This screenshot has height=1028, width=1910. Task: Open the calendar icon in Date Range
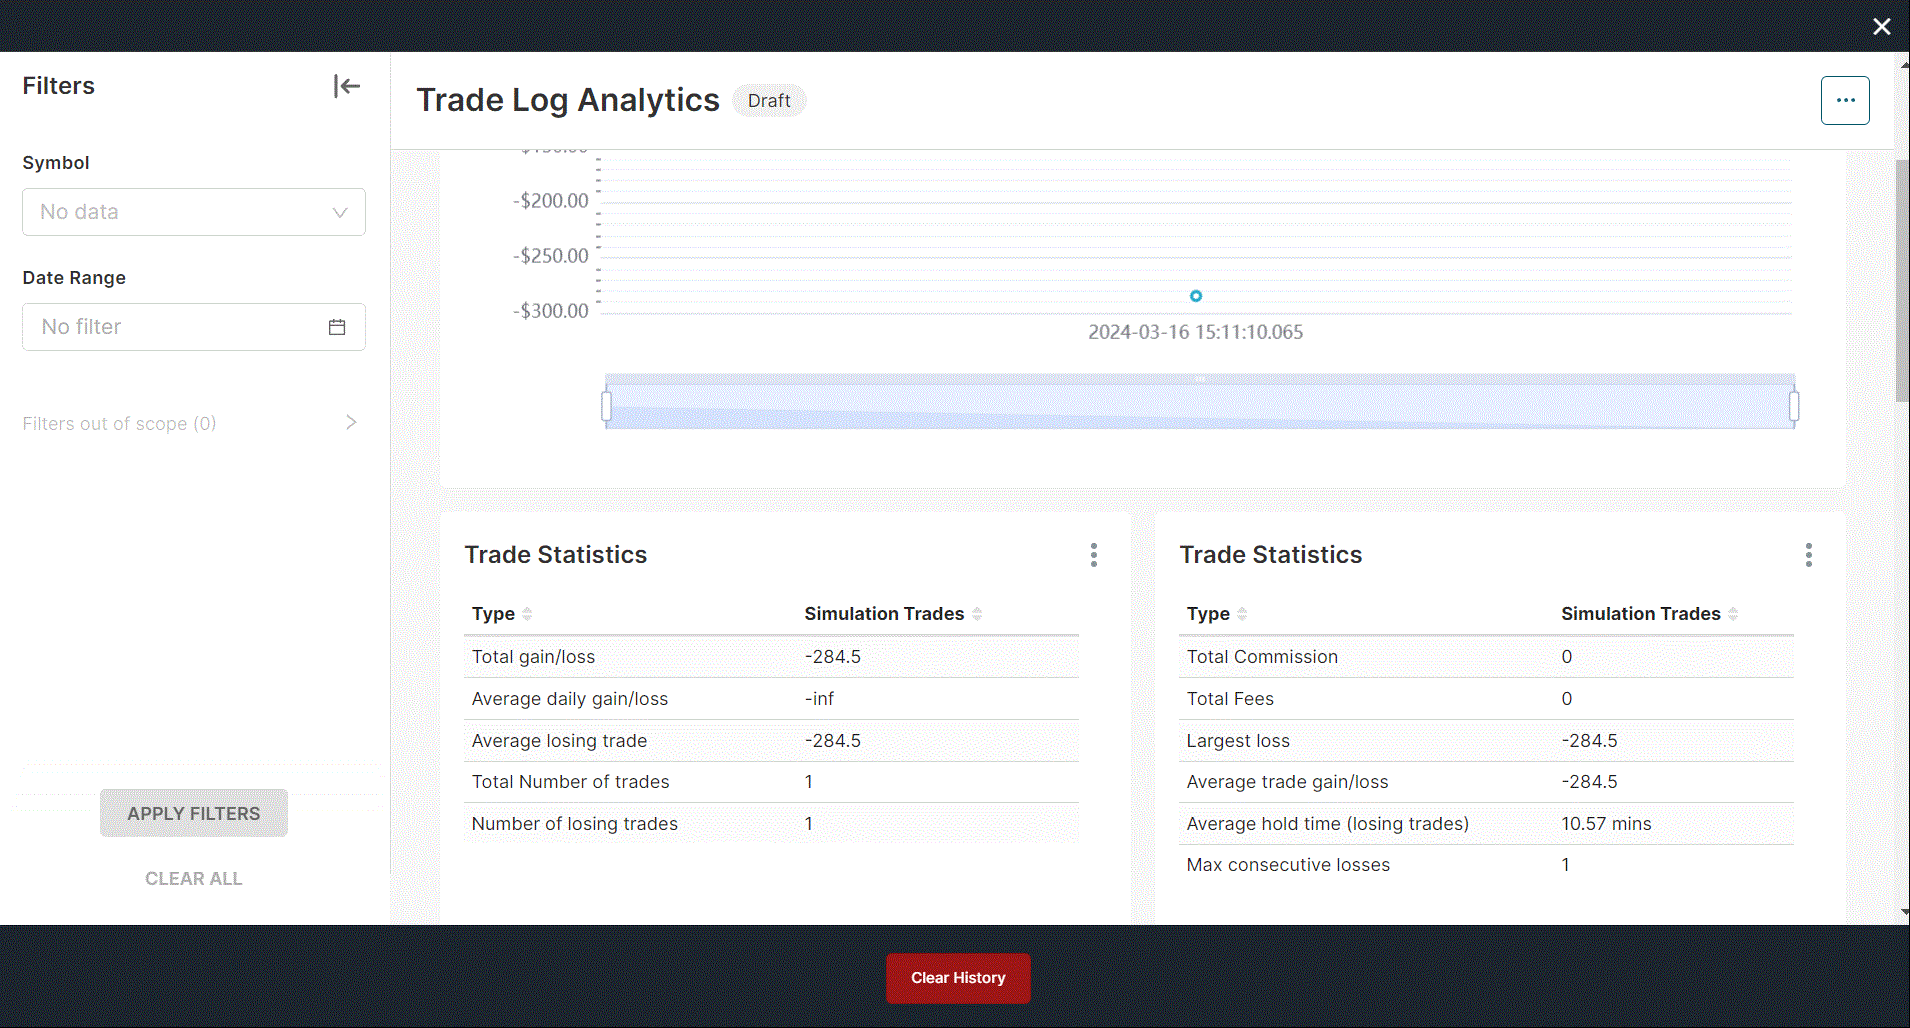(x=337, y=327)
